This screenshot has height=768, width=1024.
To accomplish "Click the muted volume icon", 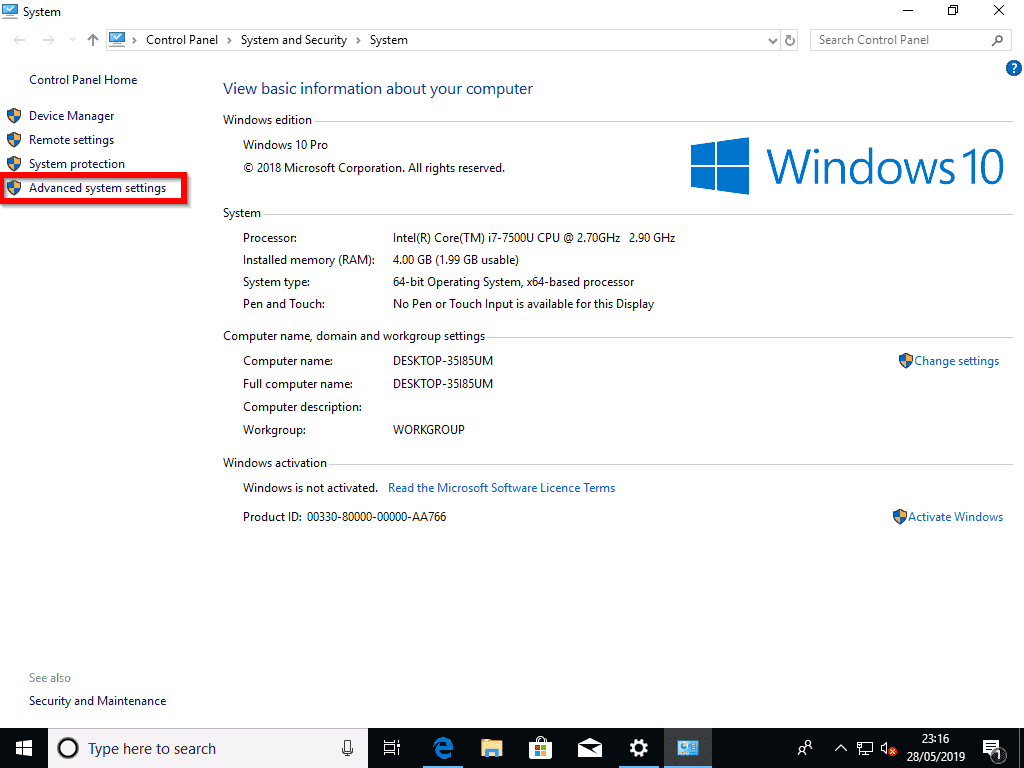I will [888, 748].
